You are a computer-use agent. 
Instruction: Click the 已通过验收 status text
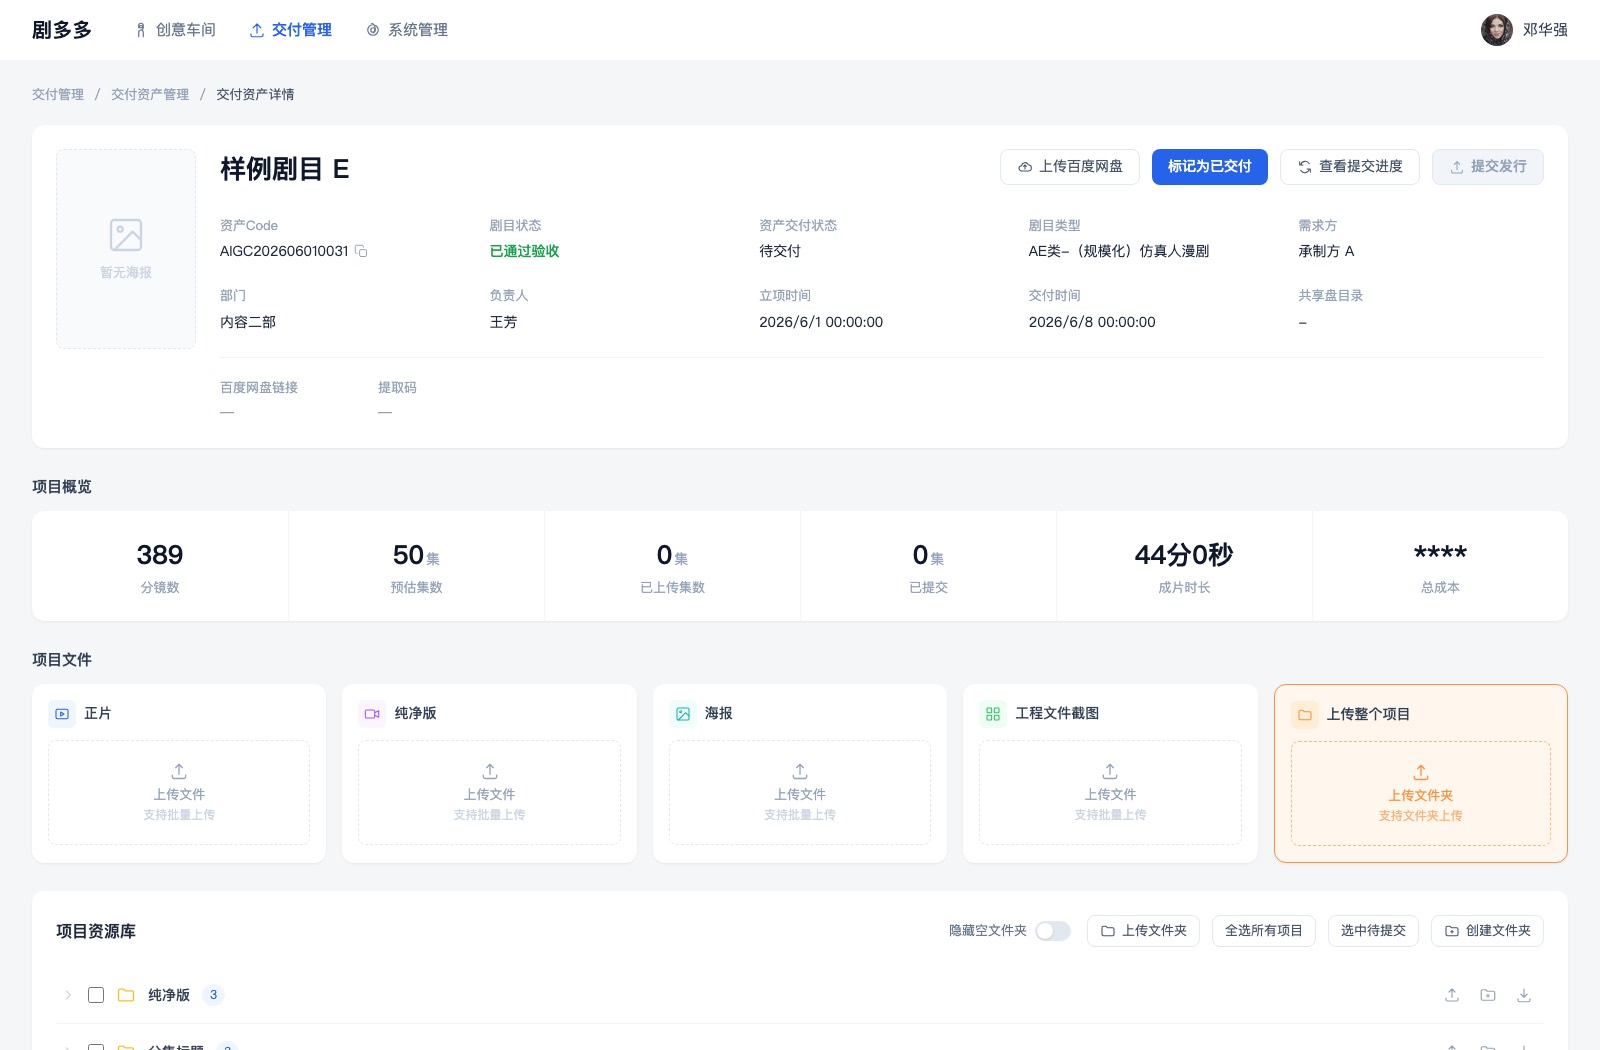coord(525,251)
